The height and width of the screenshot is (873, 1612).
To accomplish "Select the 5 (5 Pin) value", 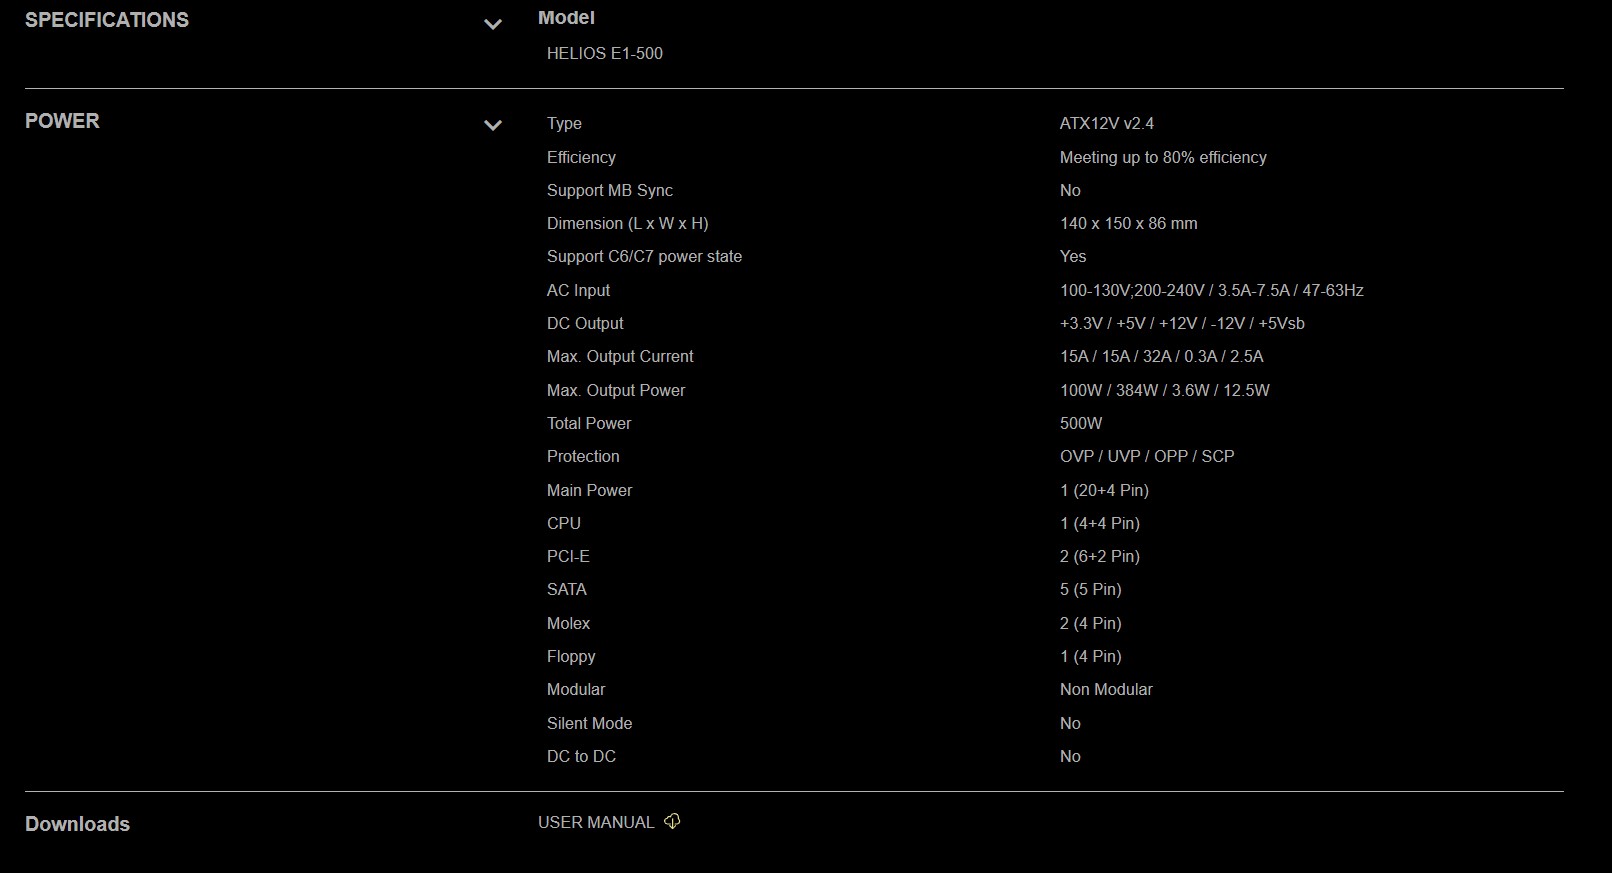I will click(1091, 589).
